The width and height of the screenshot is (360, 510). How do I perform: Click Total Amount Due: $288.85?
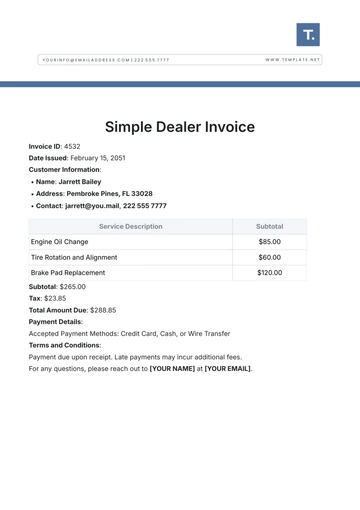pos(72,310)
